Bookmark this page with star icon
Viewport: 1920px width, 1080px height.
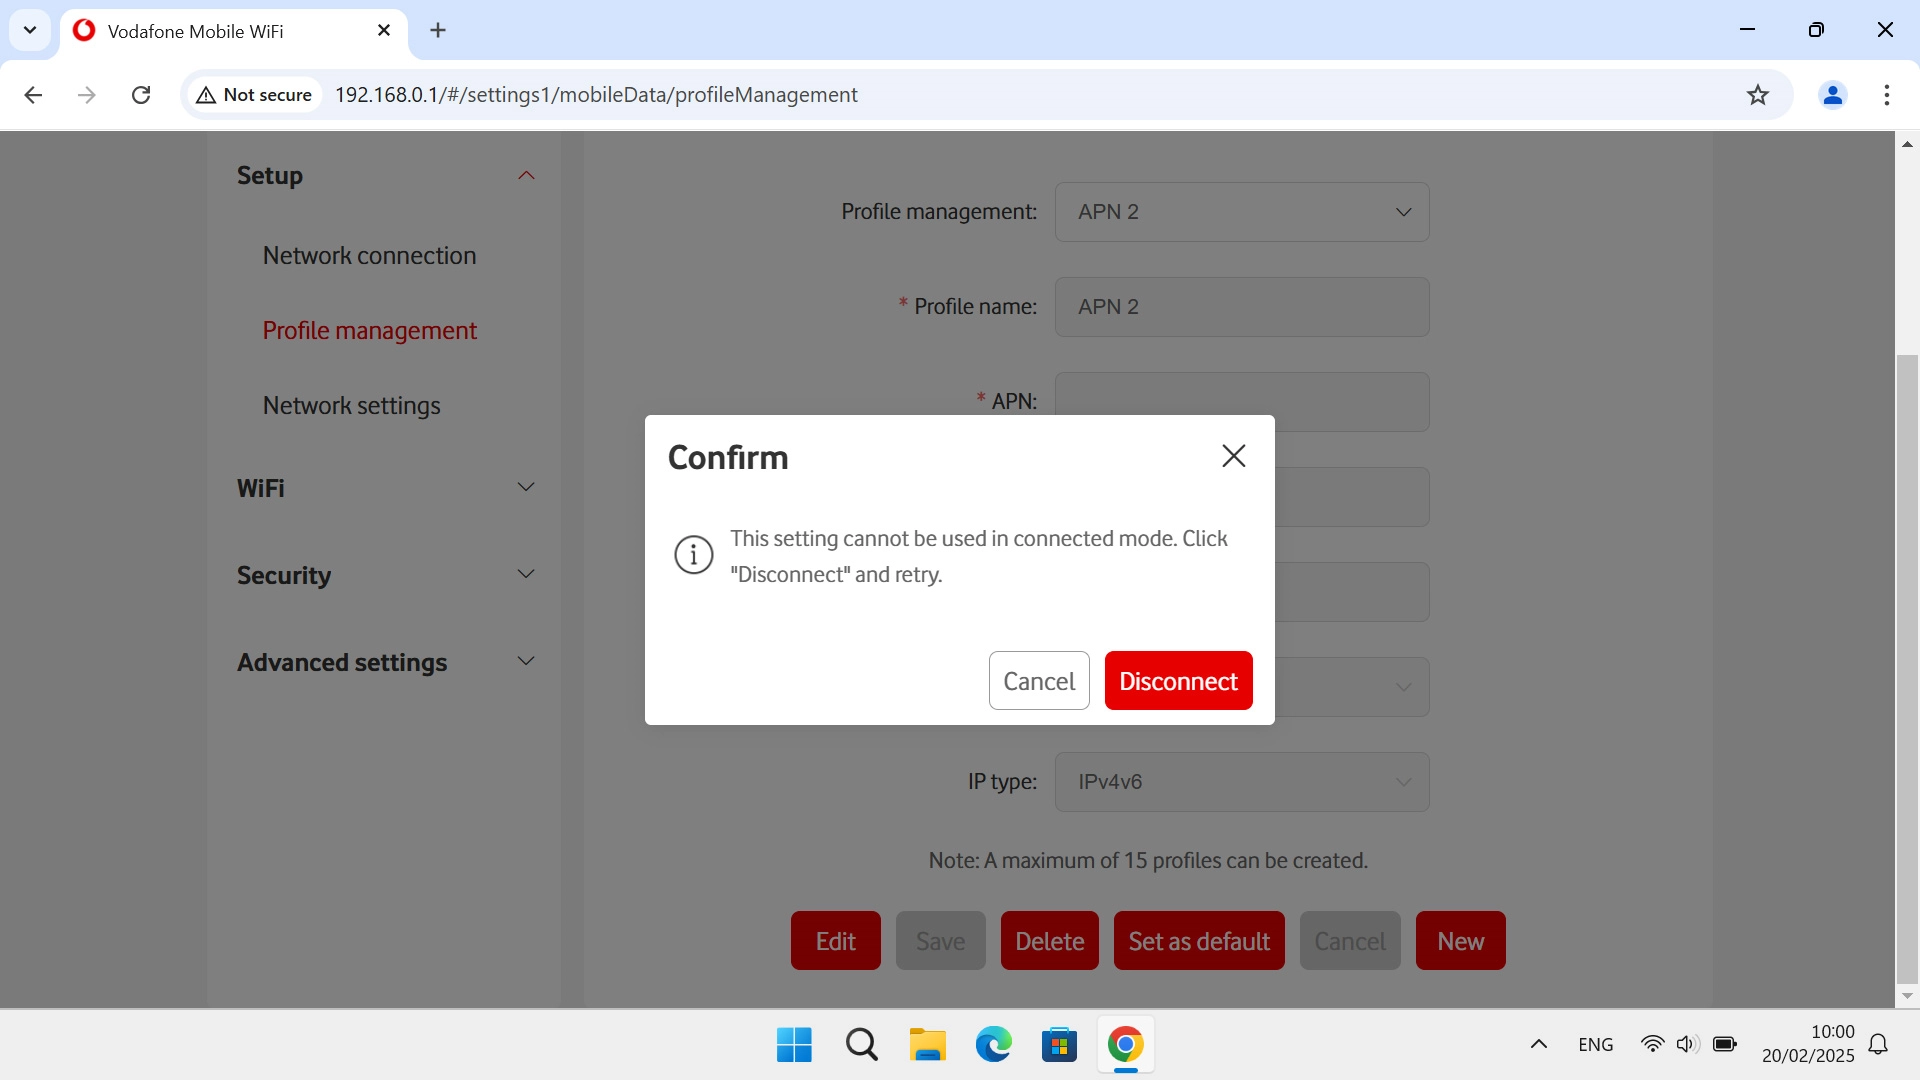pos(1757,95)
